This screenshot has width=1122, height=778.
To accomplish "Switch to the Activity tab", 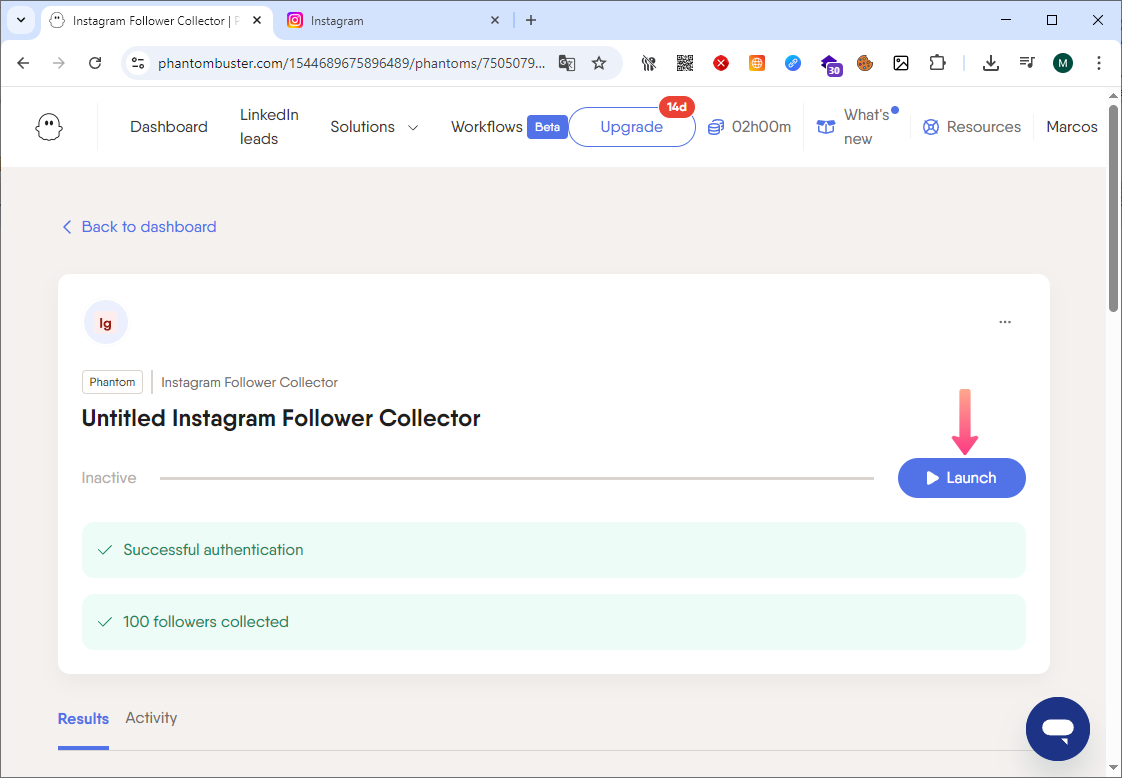I will [151, 718].
